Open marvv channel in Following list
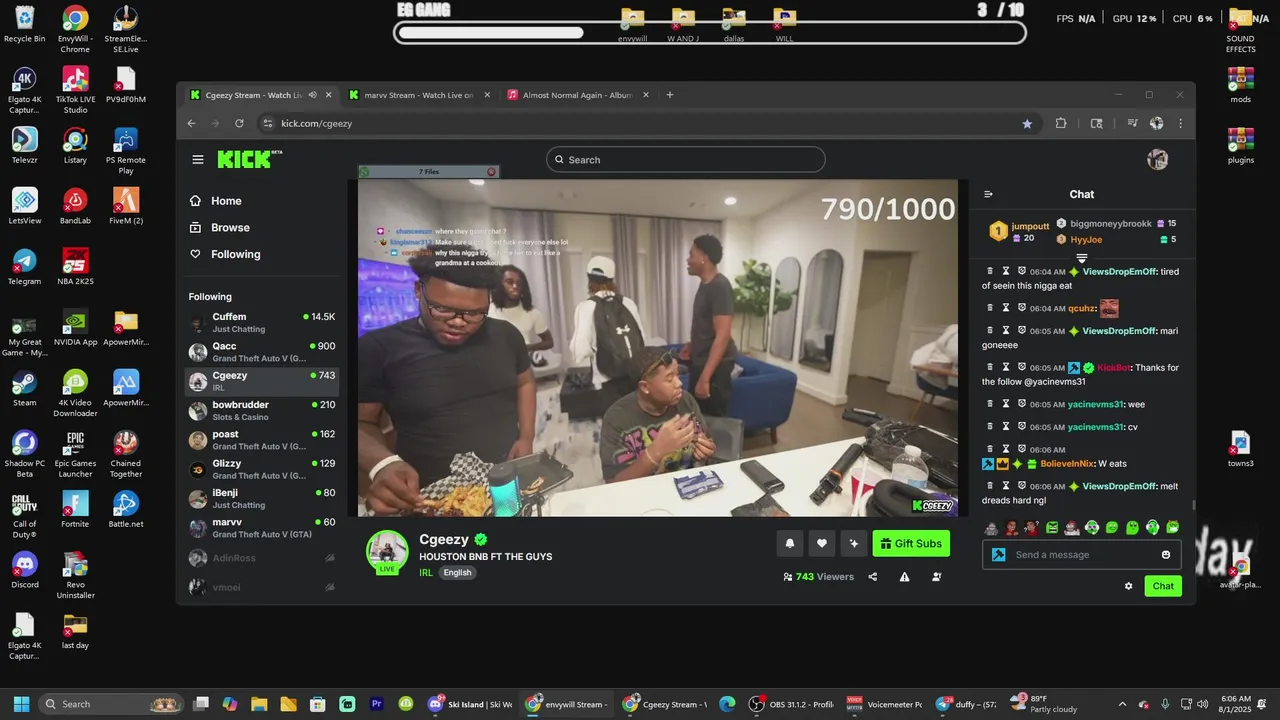 pos(262,528)
